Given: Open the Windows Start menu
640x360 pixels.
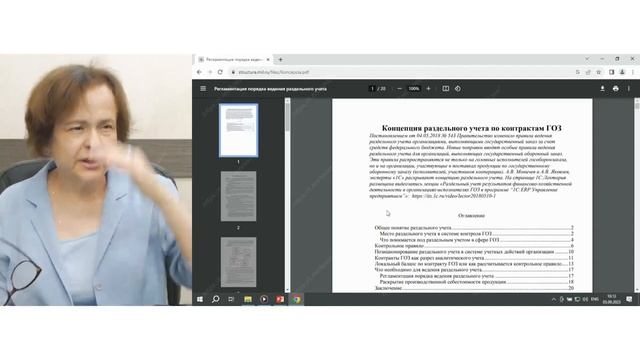Looking at the screenshot, I should (200, 299).
